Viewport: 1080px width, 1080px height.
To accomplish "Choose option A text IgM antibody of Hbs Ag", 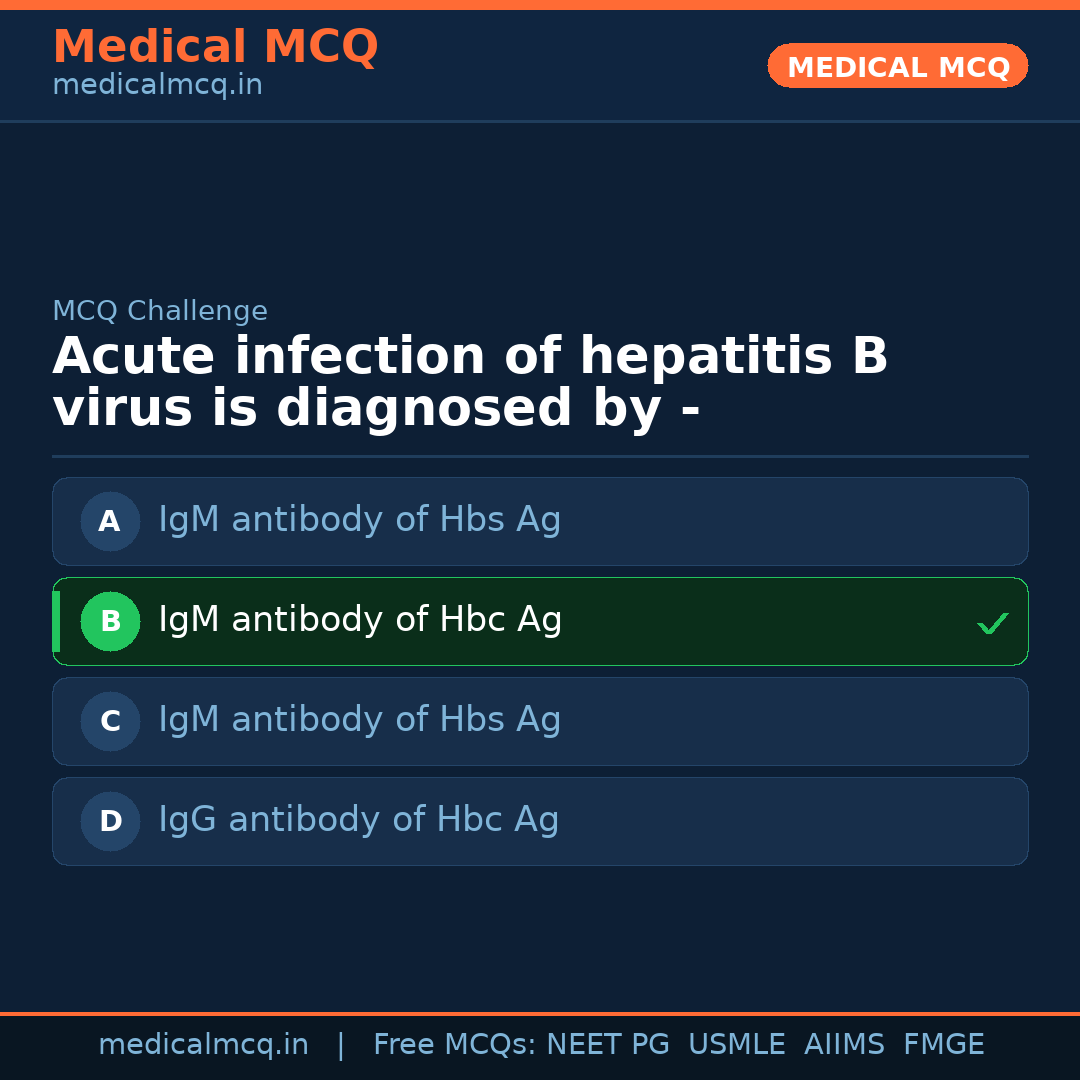I will (x=360, y=520).
